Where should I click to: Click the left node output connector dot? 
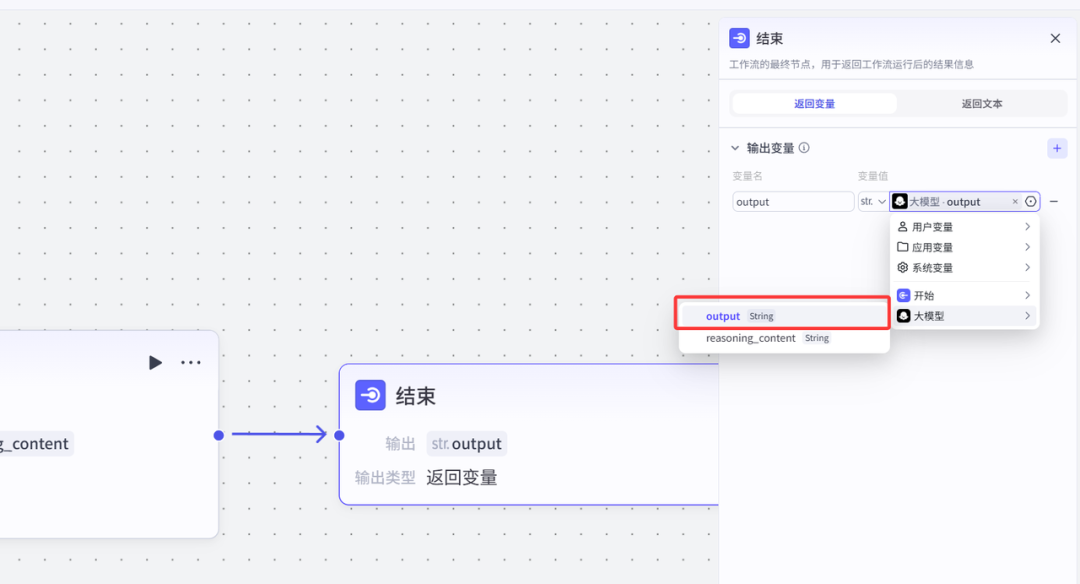(x=218, y=435)
